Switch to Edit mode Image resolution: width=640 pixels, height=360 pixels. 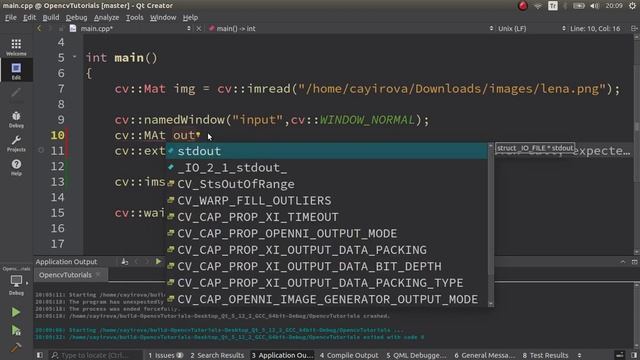pos(16,70)
